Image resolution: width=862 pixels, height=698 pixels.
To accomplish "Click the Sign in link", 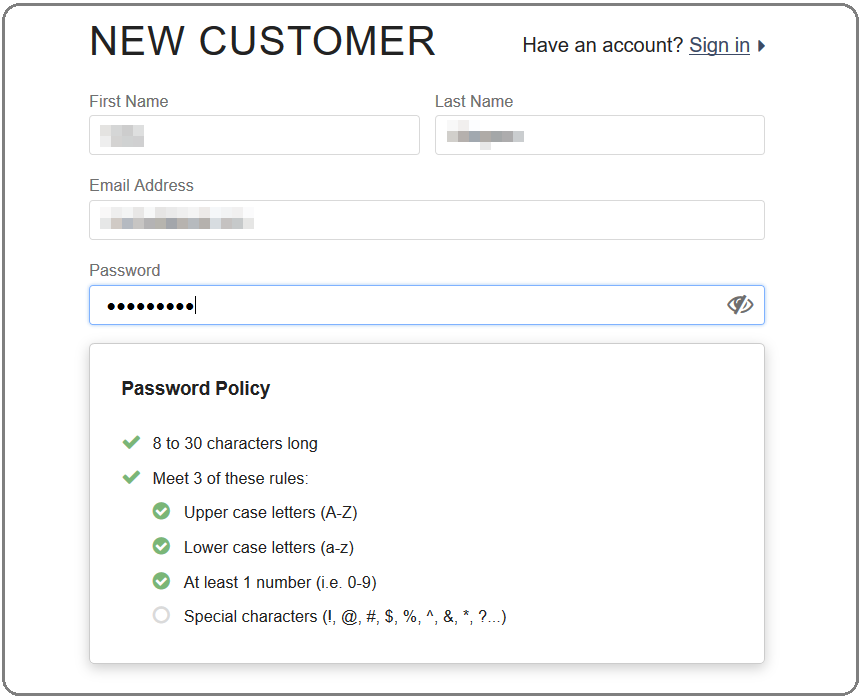I will (x=719, y=45).
